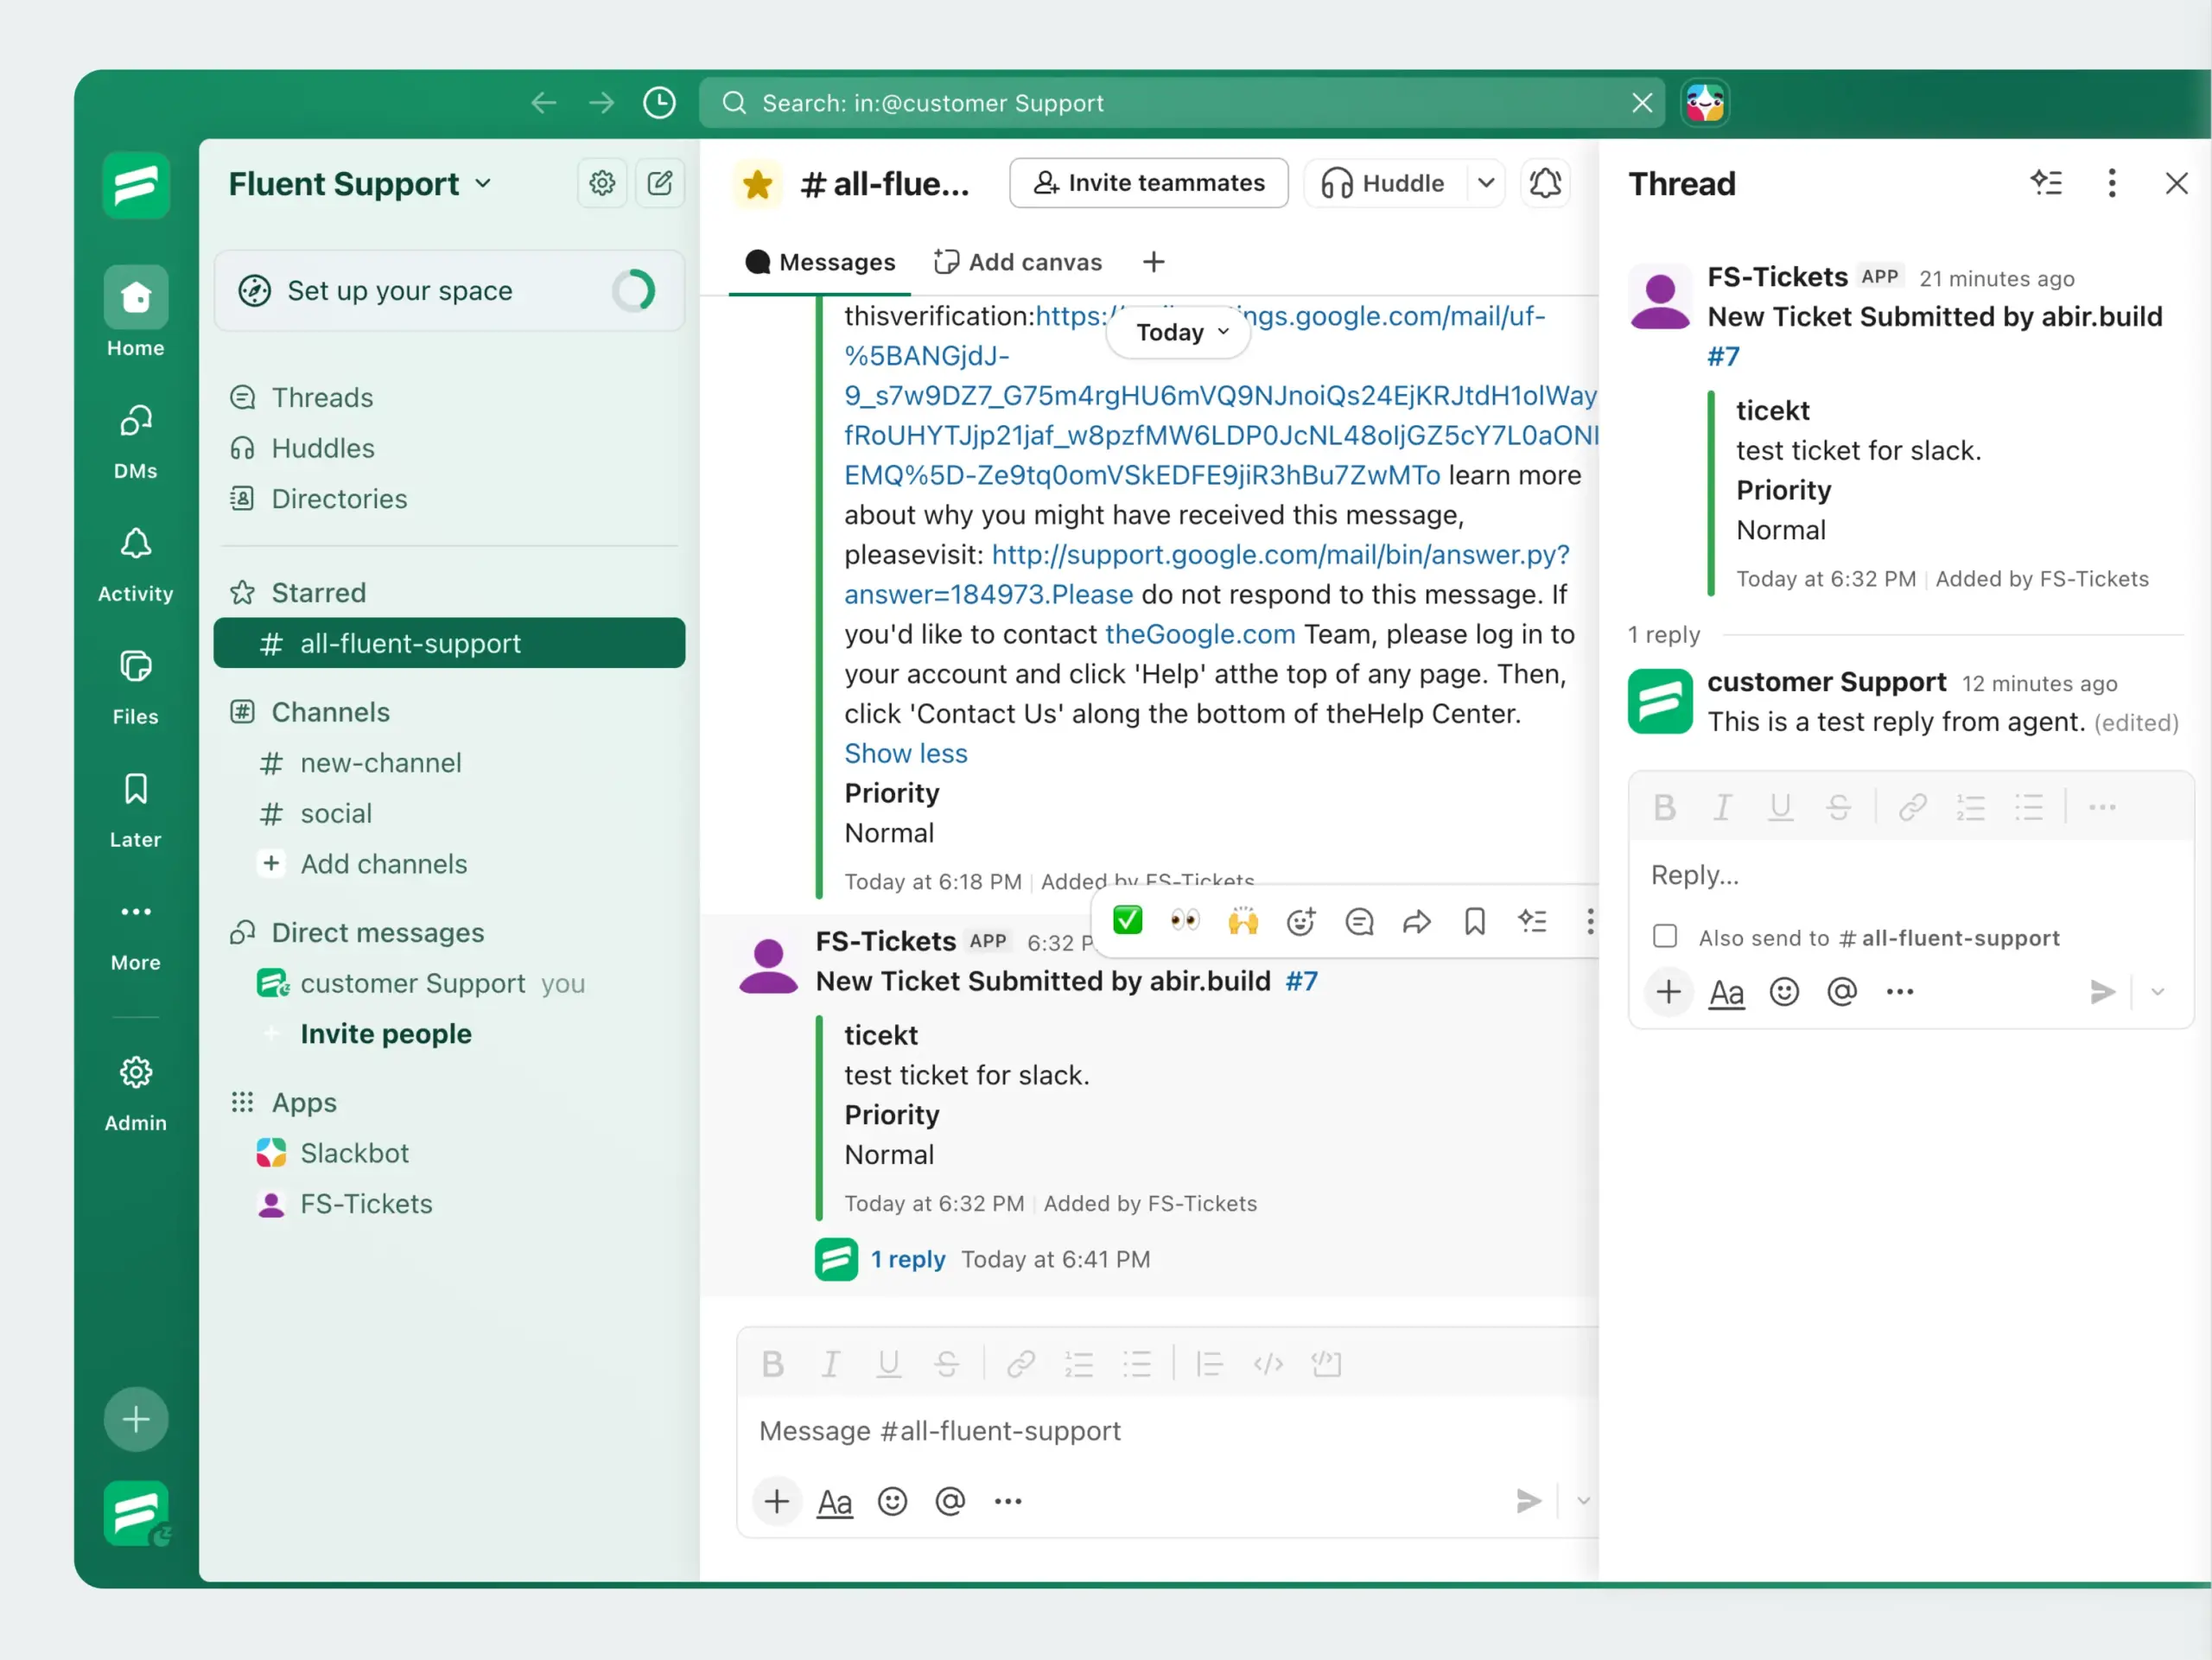React with the green check mark emoji

pyautogui.click(x=1127, y=920)
